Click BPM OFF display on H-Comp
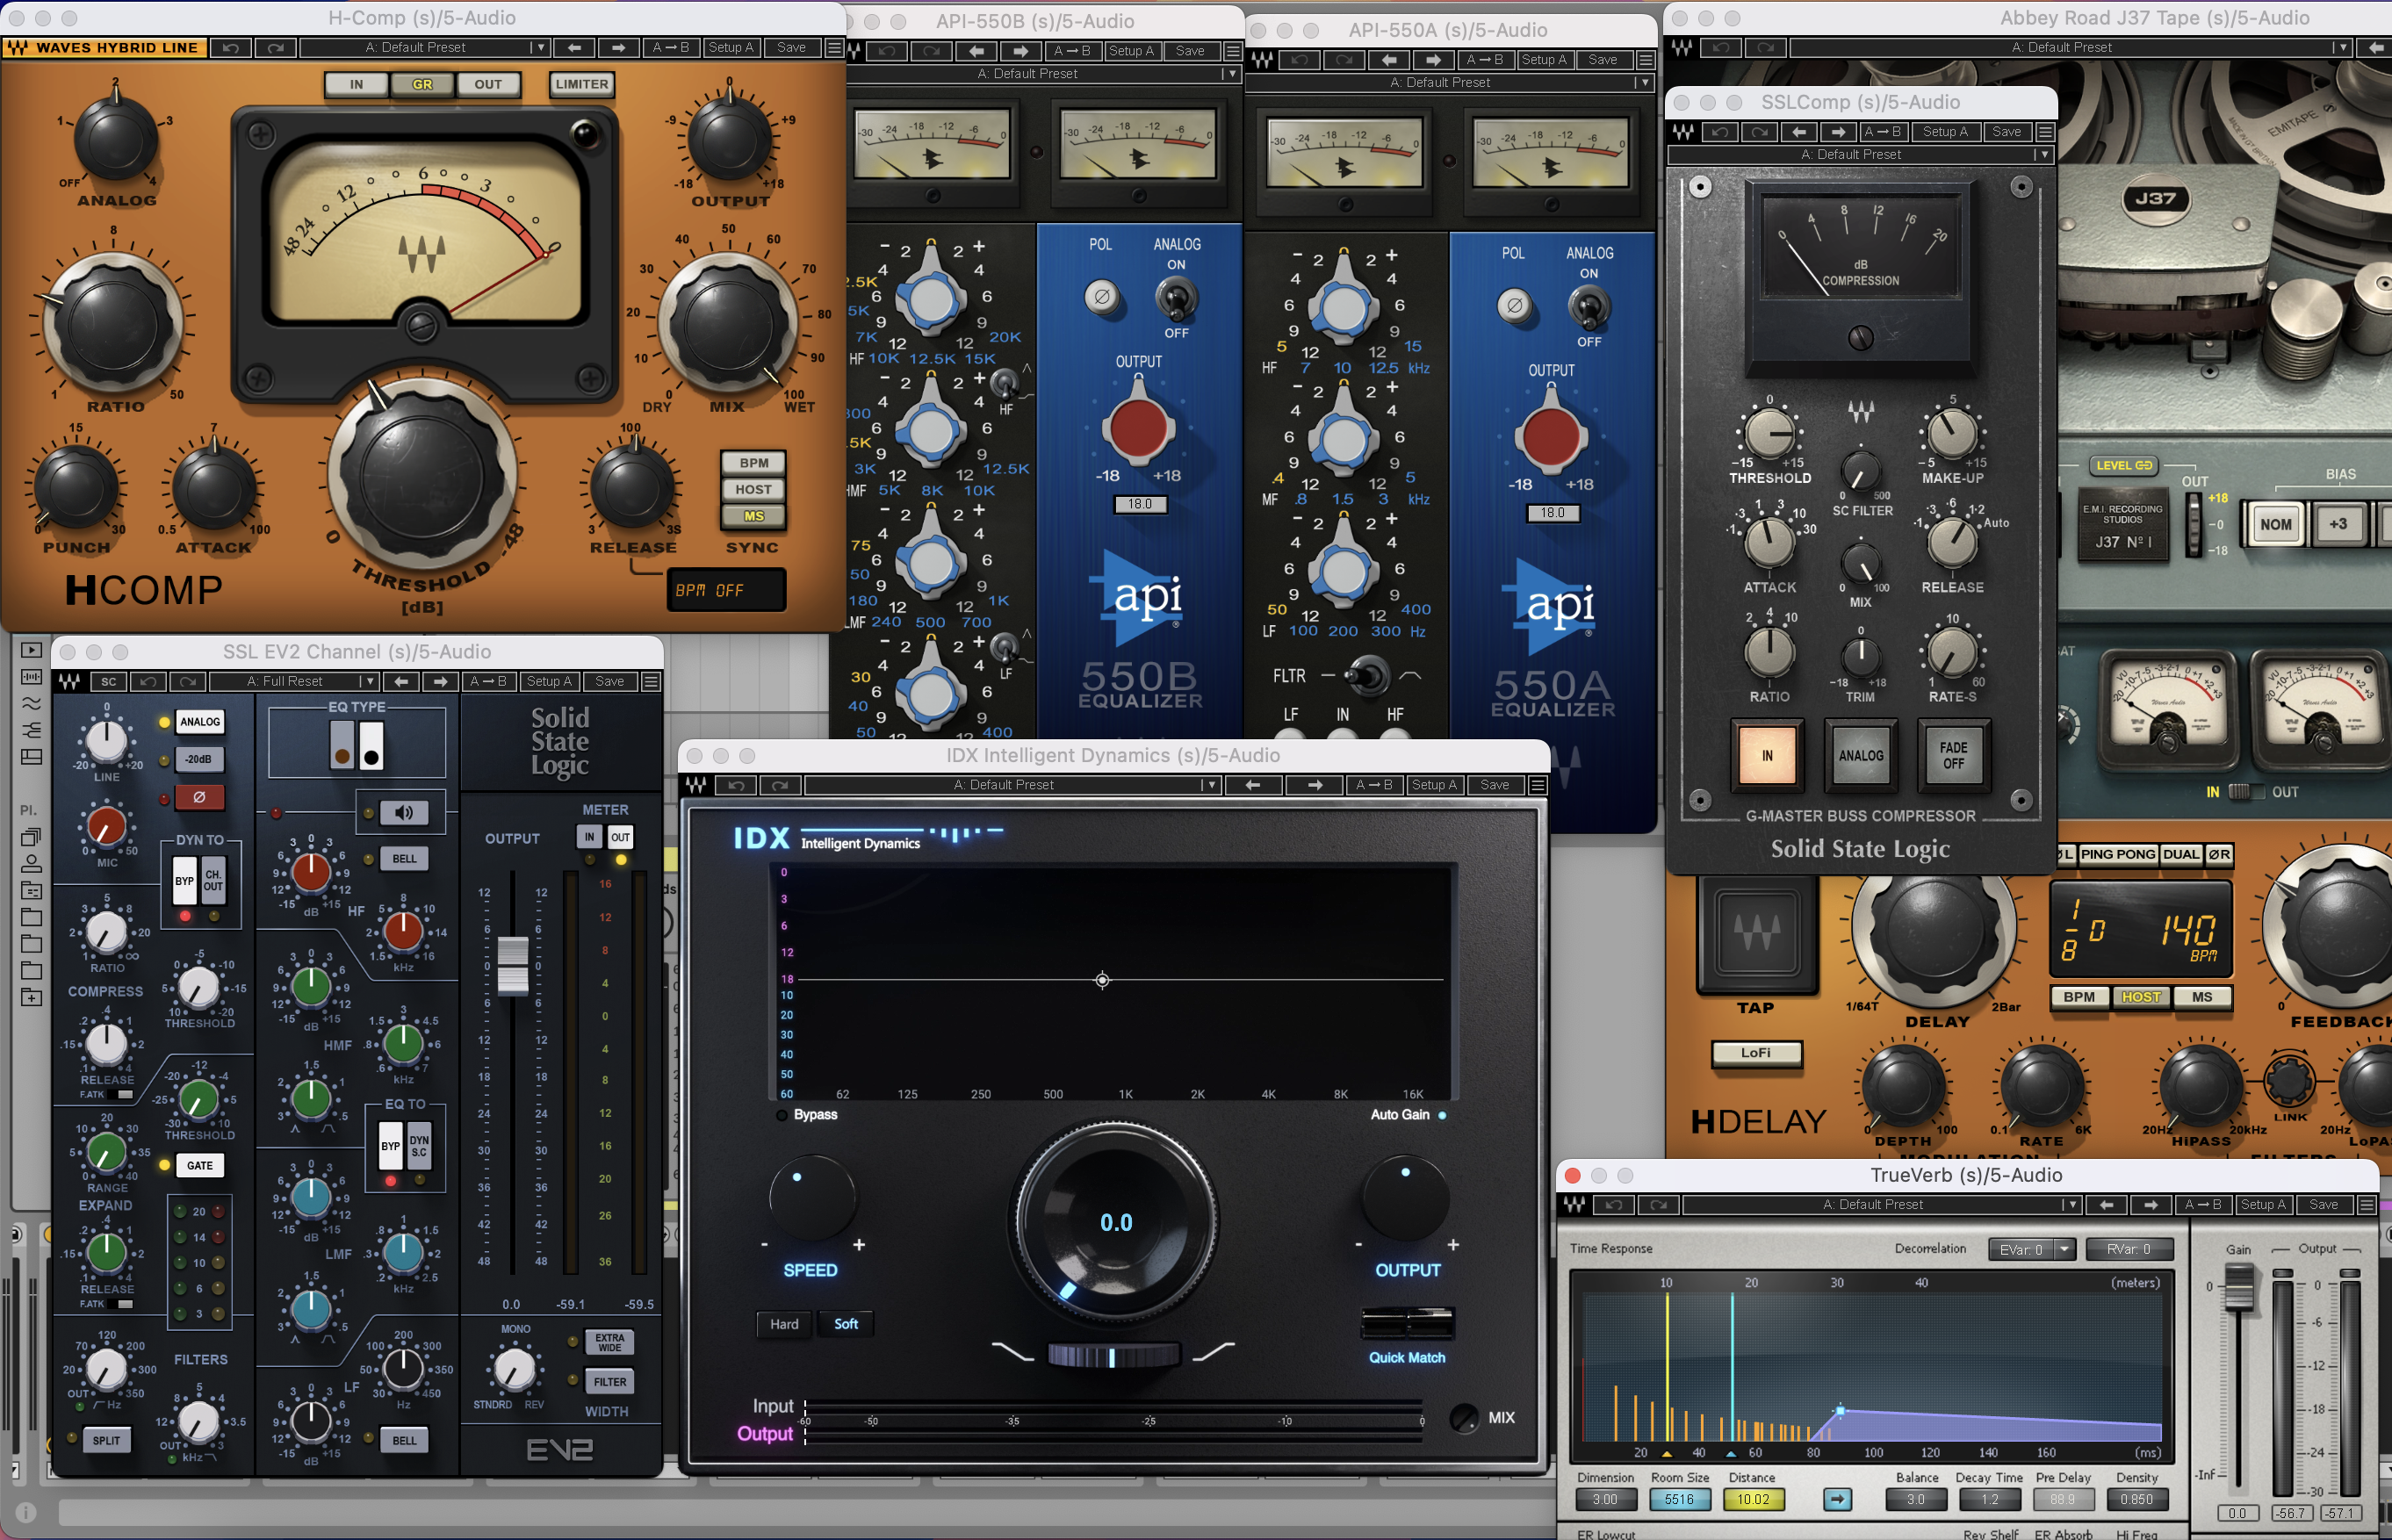The width and height of the screenshot is (2392, 1540). tap(725, 590)
